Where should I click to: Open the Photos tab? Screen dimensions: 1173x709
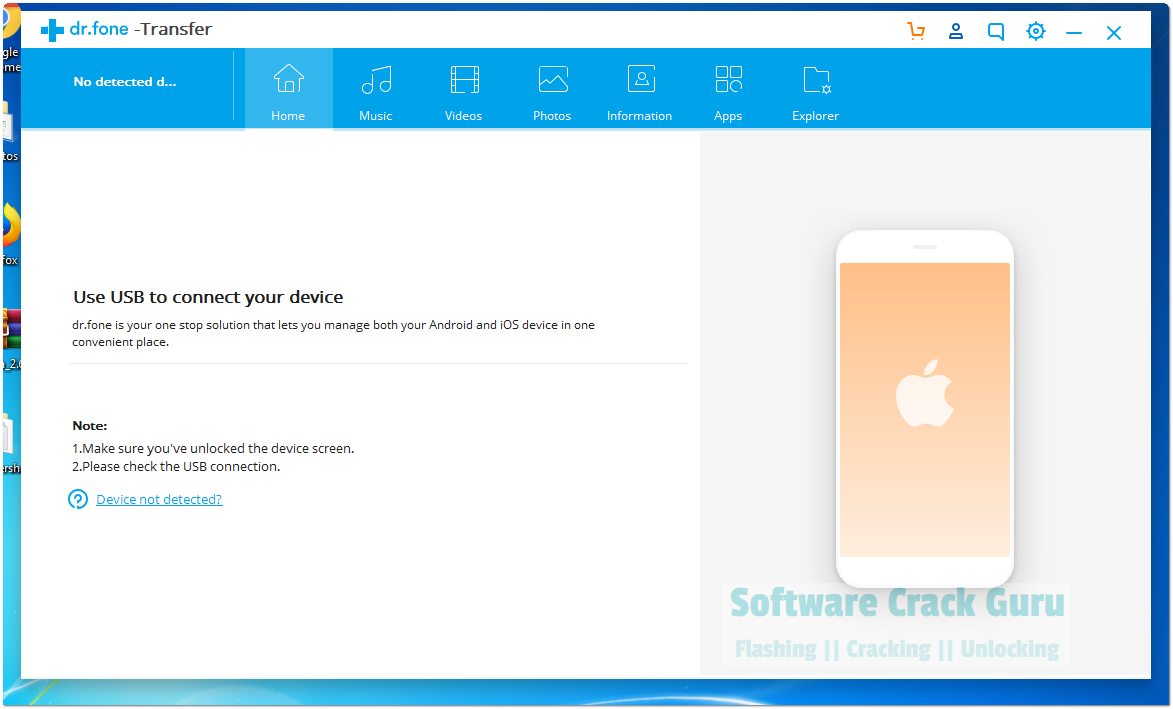click(552, 90)
